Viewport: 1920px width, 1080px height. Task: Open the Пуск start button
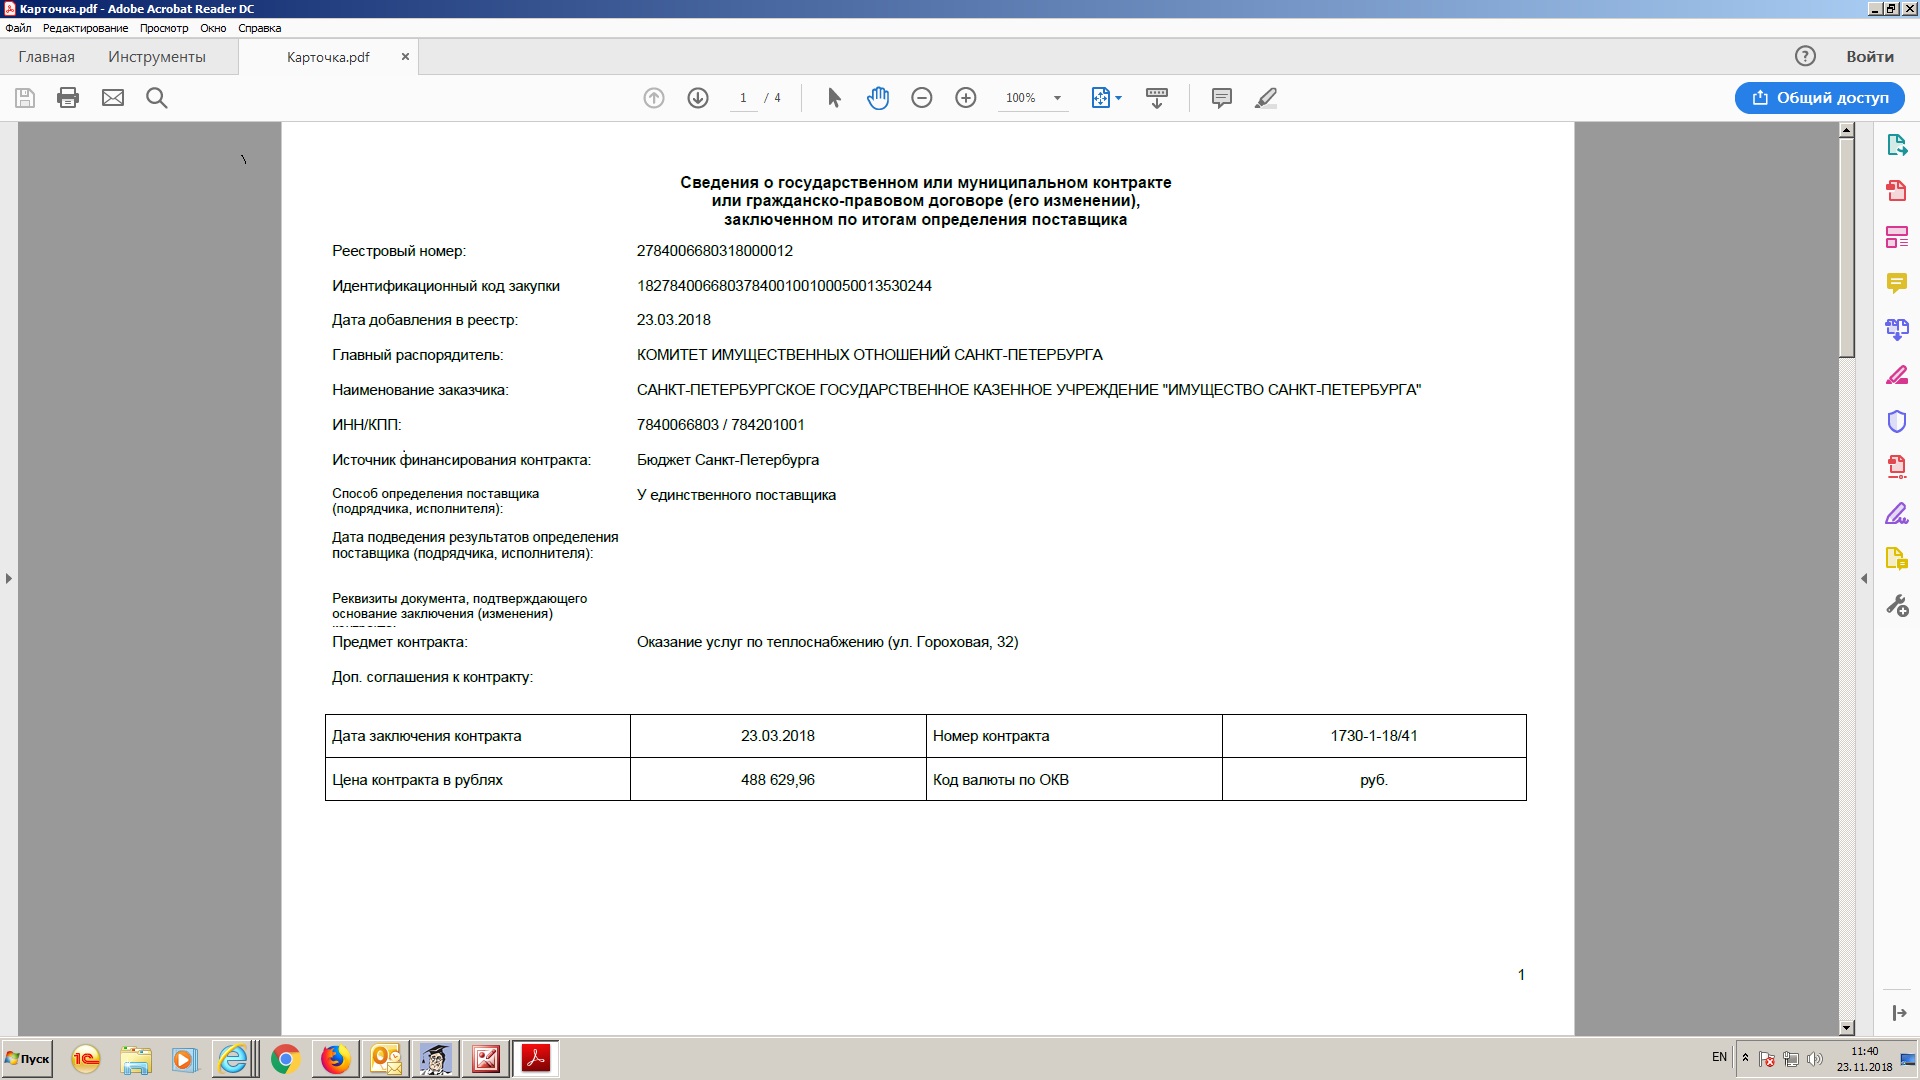(27, 1059)
